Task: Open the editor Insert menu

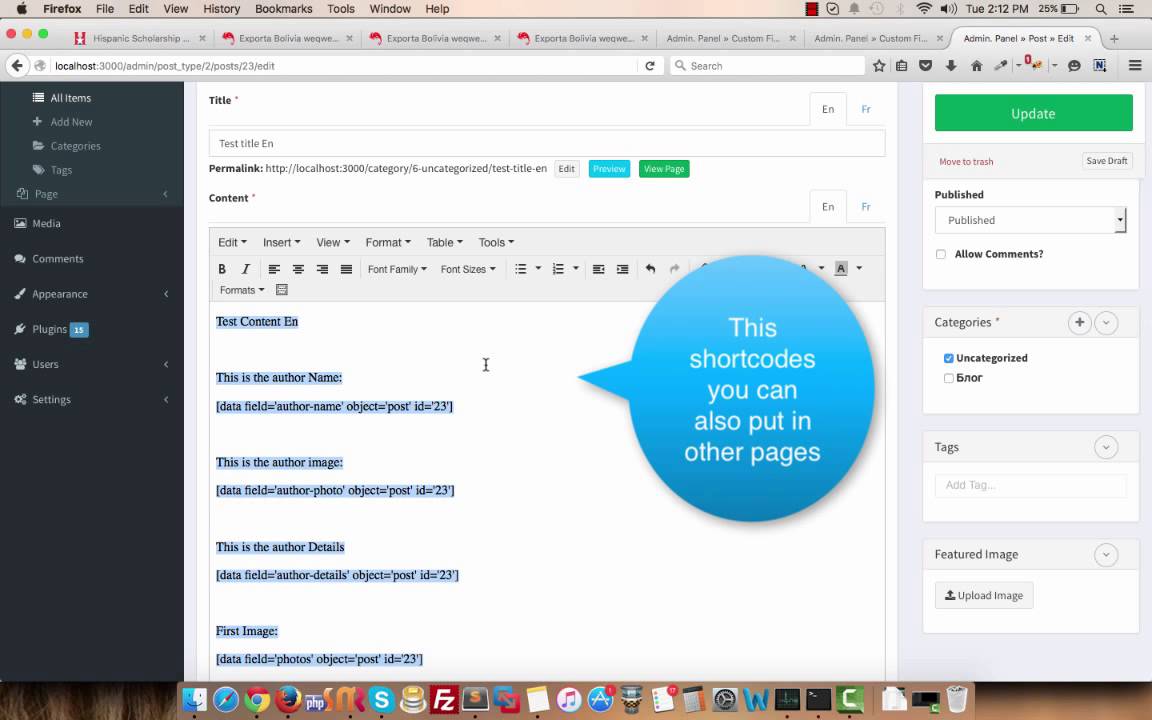Action: coord(281,242)
